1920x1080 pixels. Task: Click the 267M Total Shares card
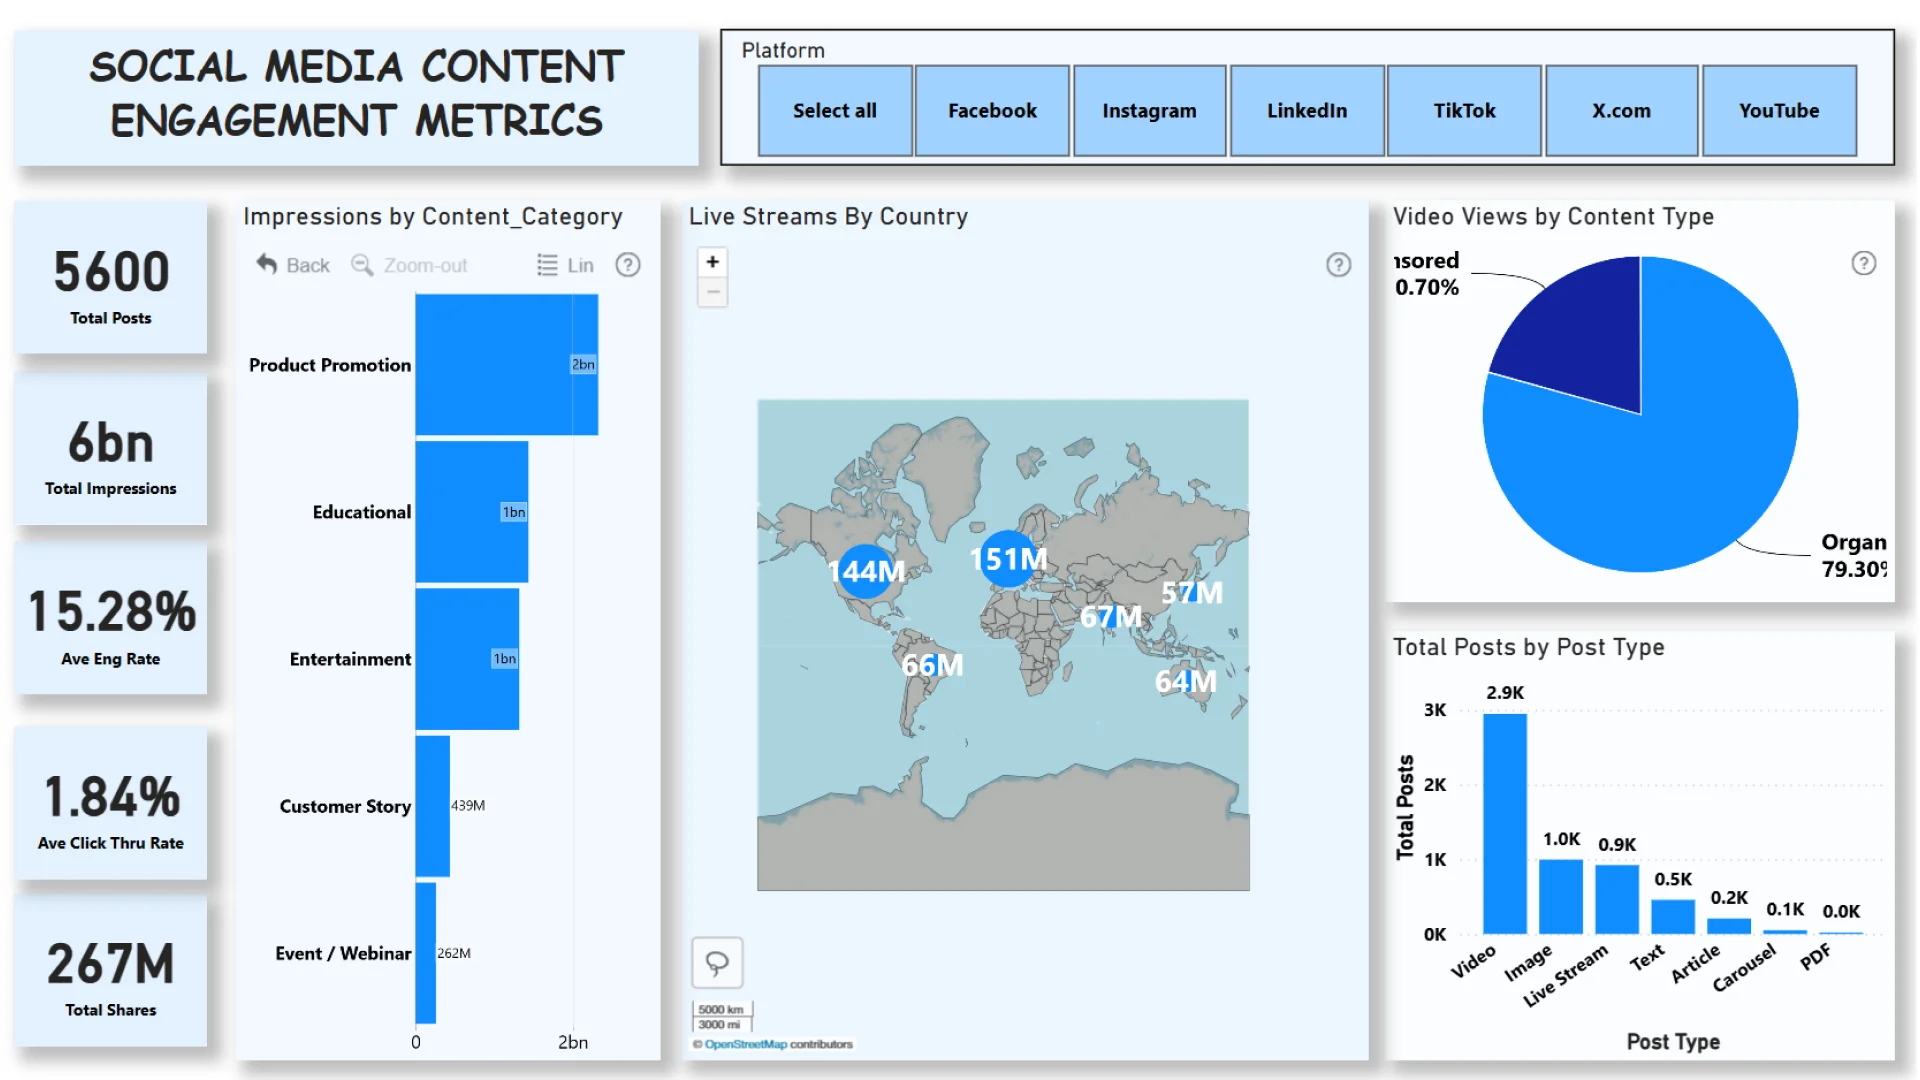(111, 972)
